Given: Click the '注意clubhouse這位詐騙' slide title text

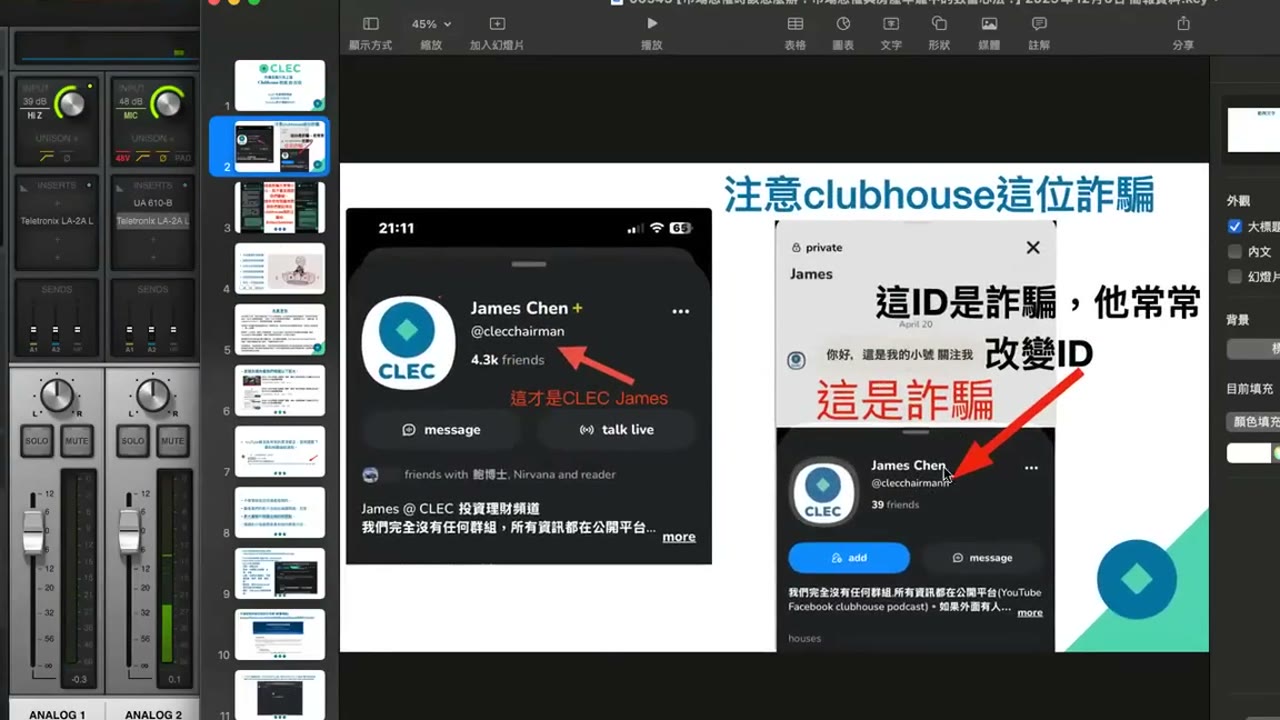Looking at the screenshot, I should [x=939, y=194].
